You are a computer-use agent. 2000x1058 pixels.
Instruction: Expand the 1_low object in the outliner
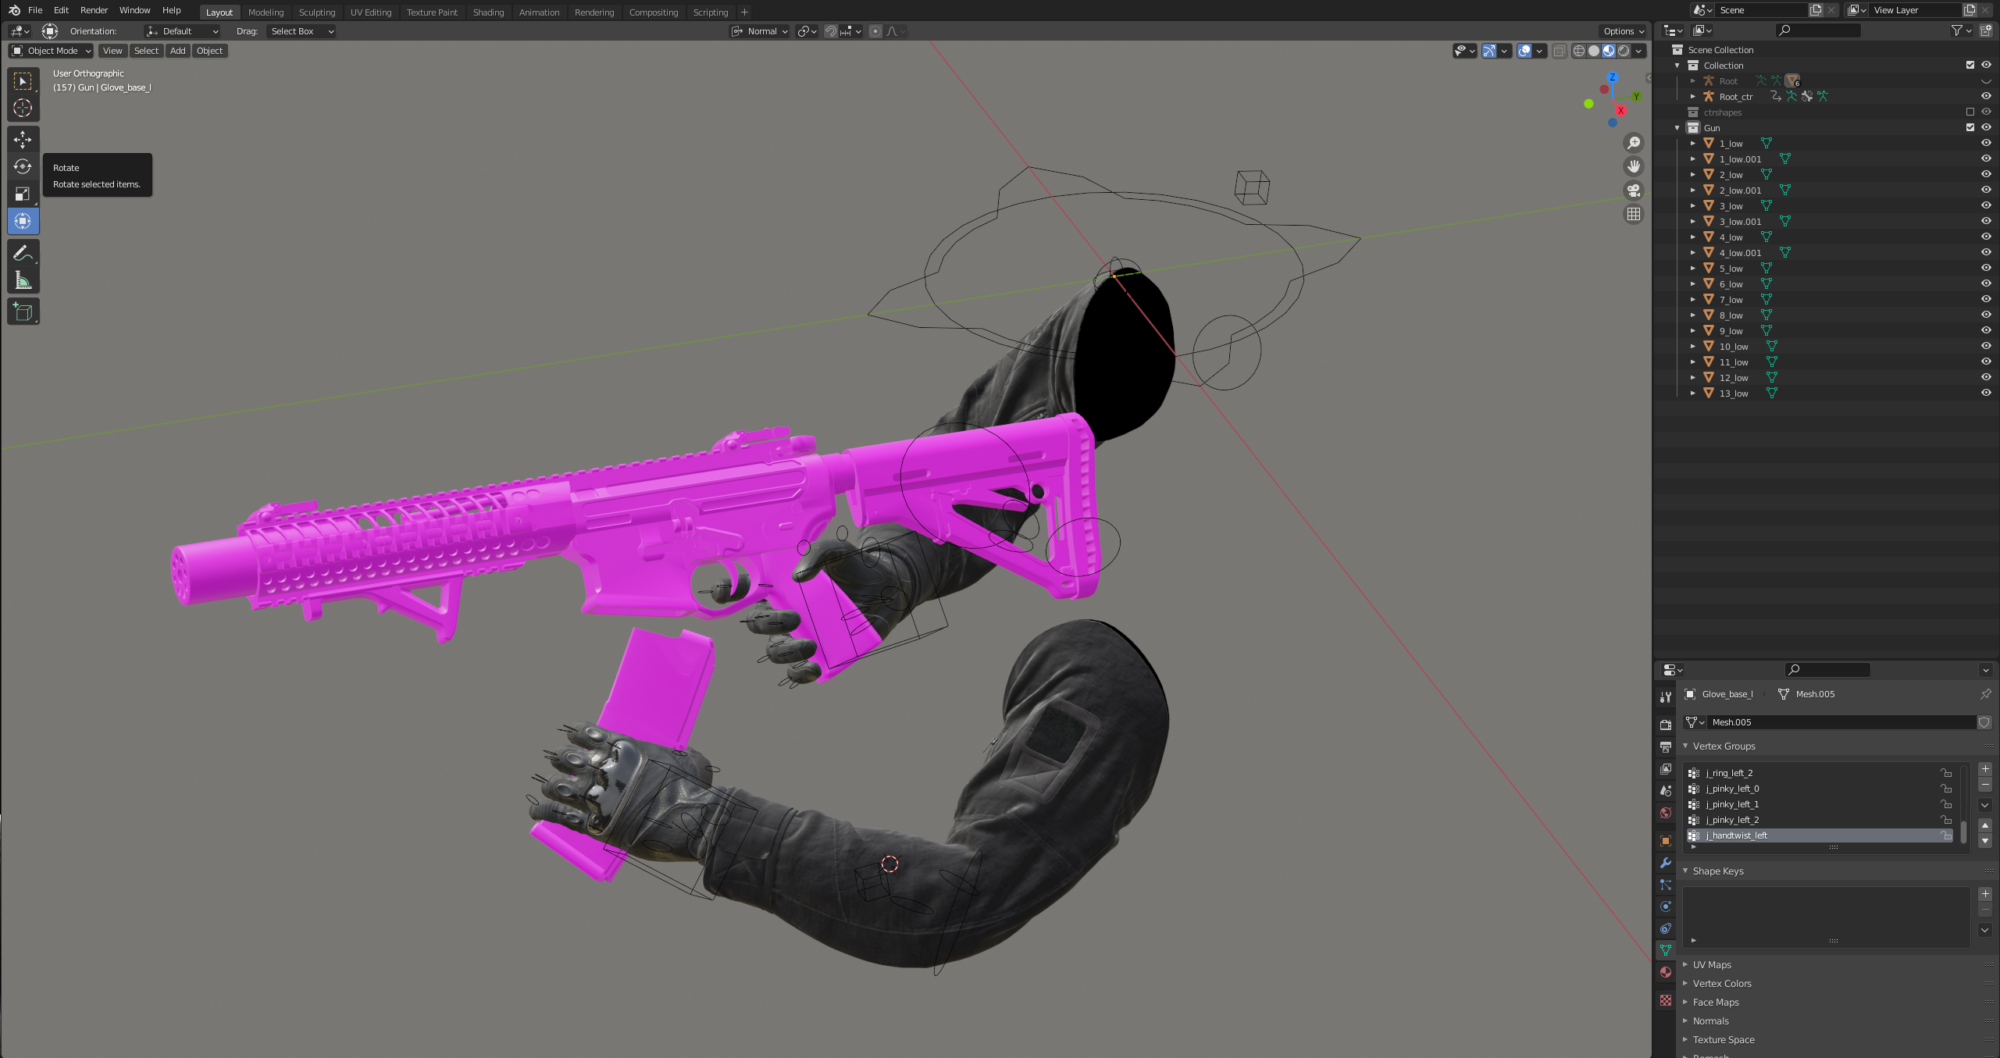click(1693, 143)
